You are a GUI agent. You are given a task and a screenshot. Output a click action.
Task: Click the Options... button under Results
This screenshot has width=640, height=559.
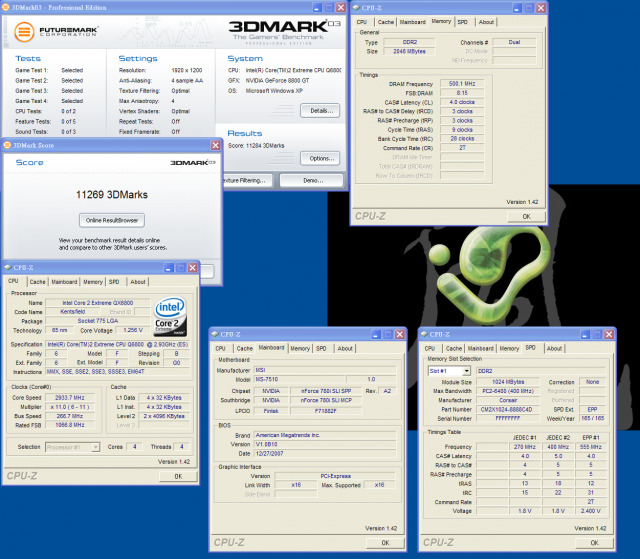tap(320, 158)
